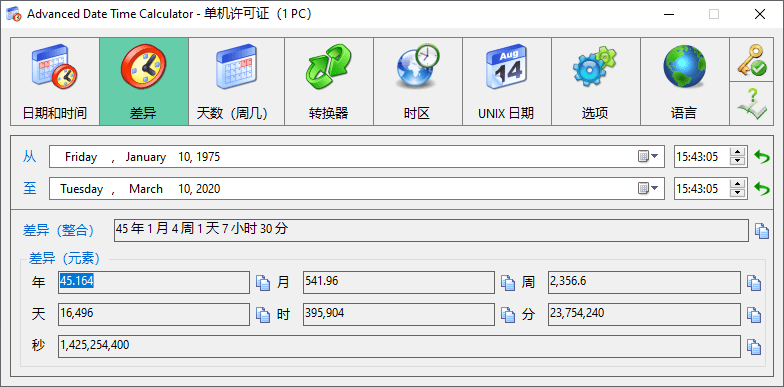Click the 差异（整合）label
Viewport: 784px width, 387px height.
(58, 230)
